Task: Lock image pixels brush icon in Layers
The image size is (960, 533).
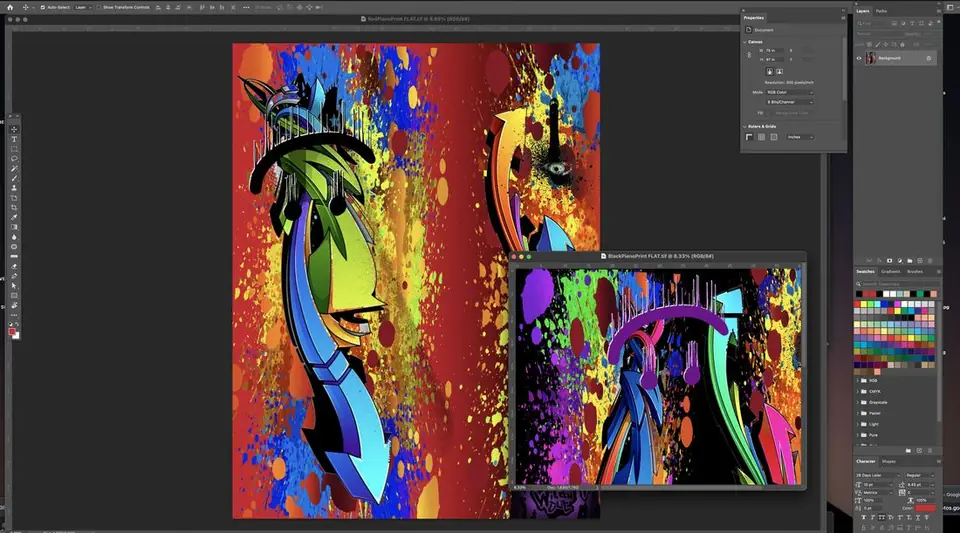Action: pyautogui.click(x=878, y=44)
